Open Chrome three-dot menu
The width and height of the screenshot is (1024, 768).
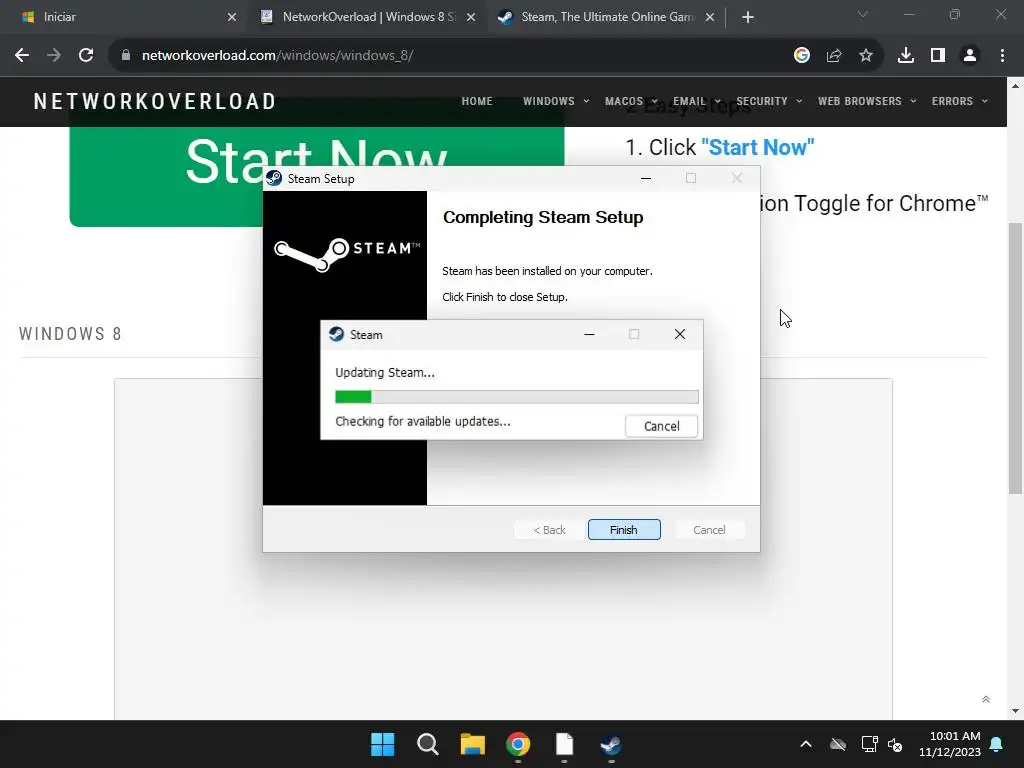click(x=1002, y=56)
